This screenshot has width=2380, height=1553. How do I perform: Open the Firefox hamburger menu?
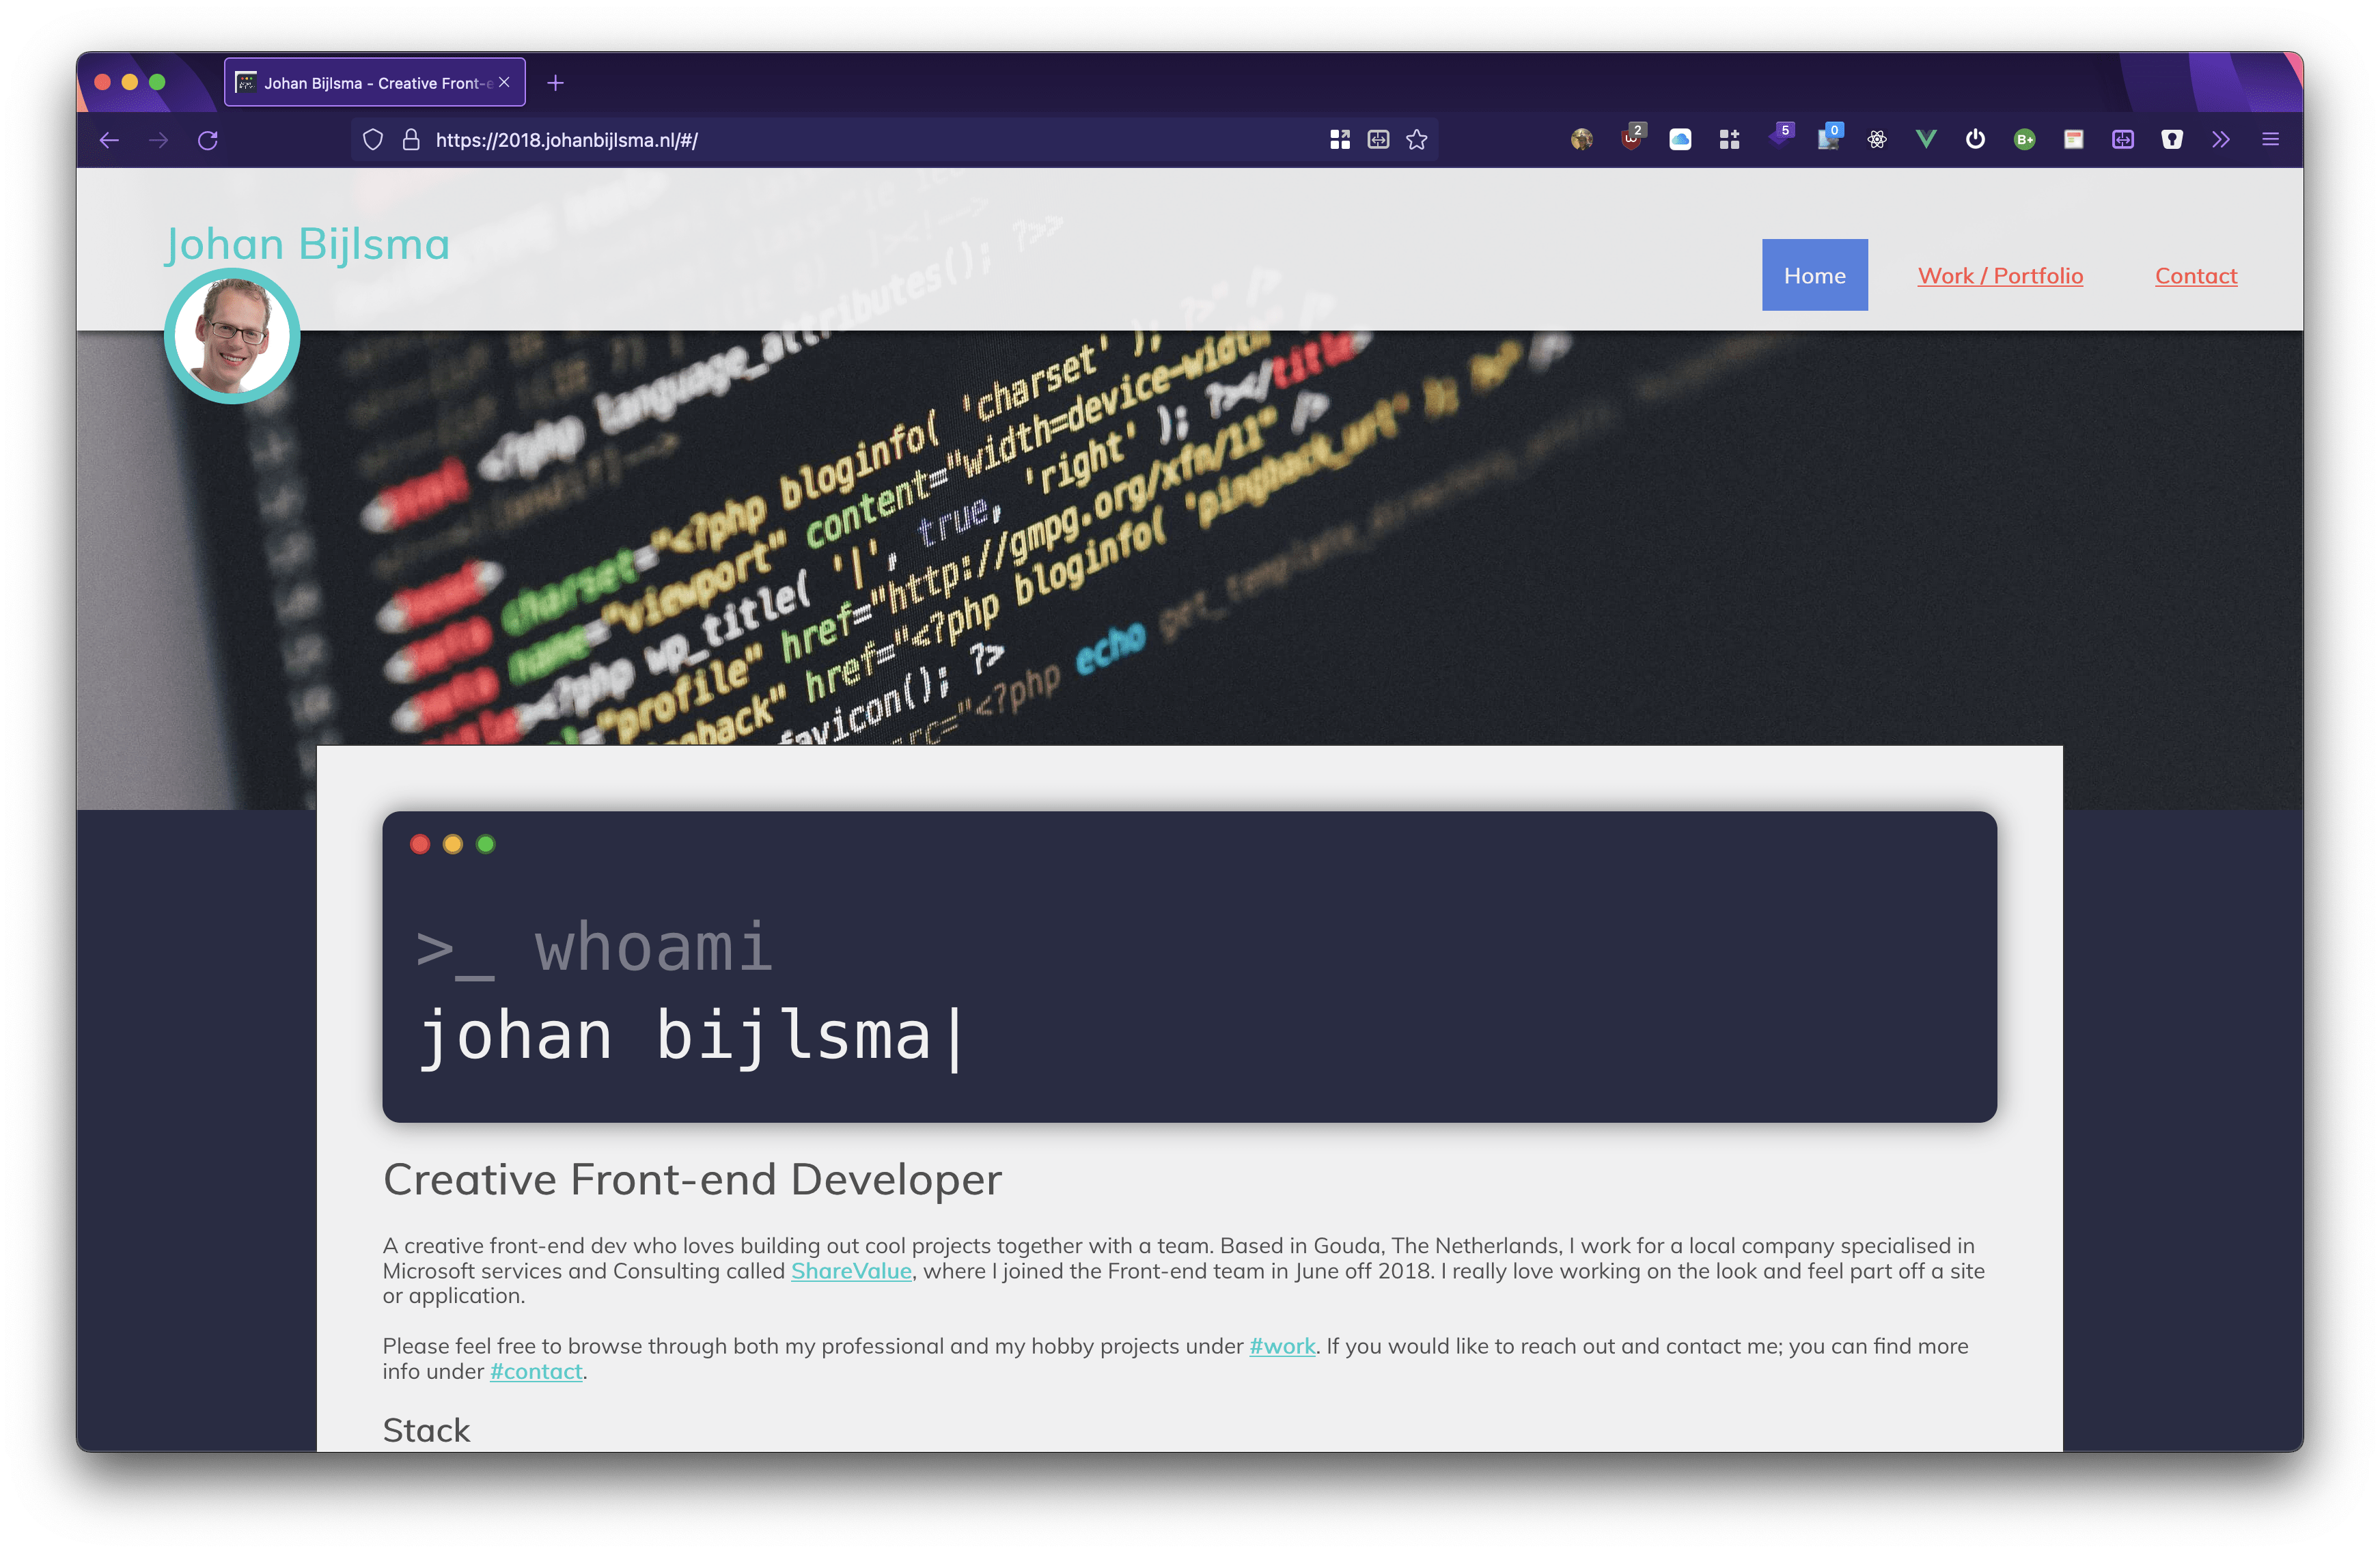(x=2270, y=140)
